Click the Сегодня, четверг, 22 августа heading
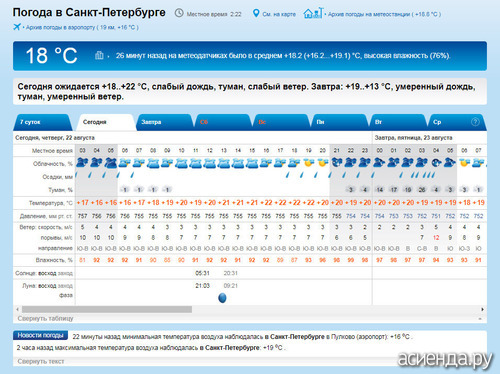The height and width of the screenshot is (374, 500). 55,138
